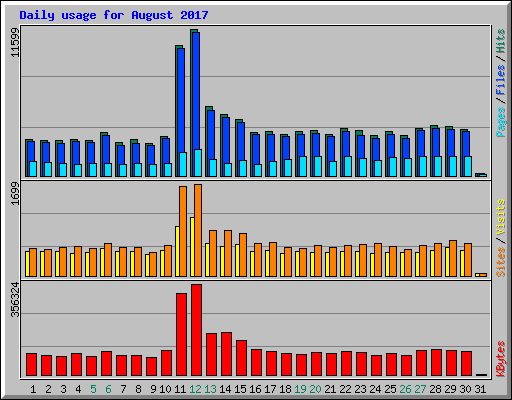The height and width of the screenshot is (400, 512).
Task: Click the red KBytes bar for day 28
Action: [x=436, y=363]
